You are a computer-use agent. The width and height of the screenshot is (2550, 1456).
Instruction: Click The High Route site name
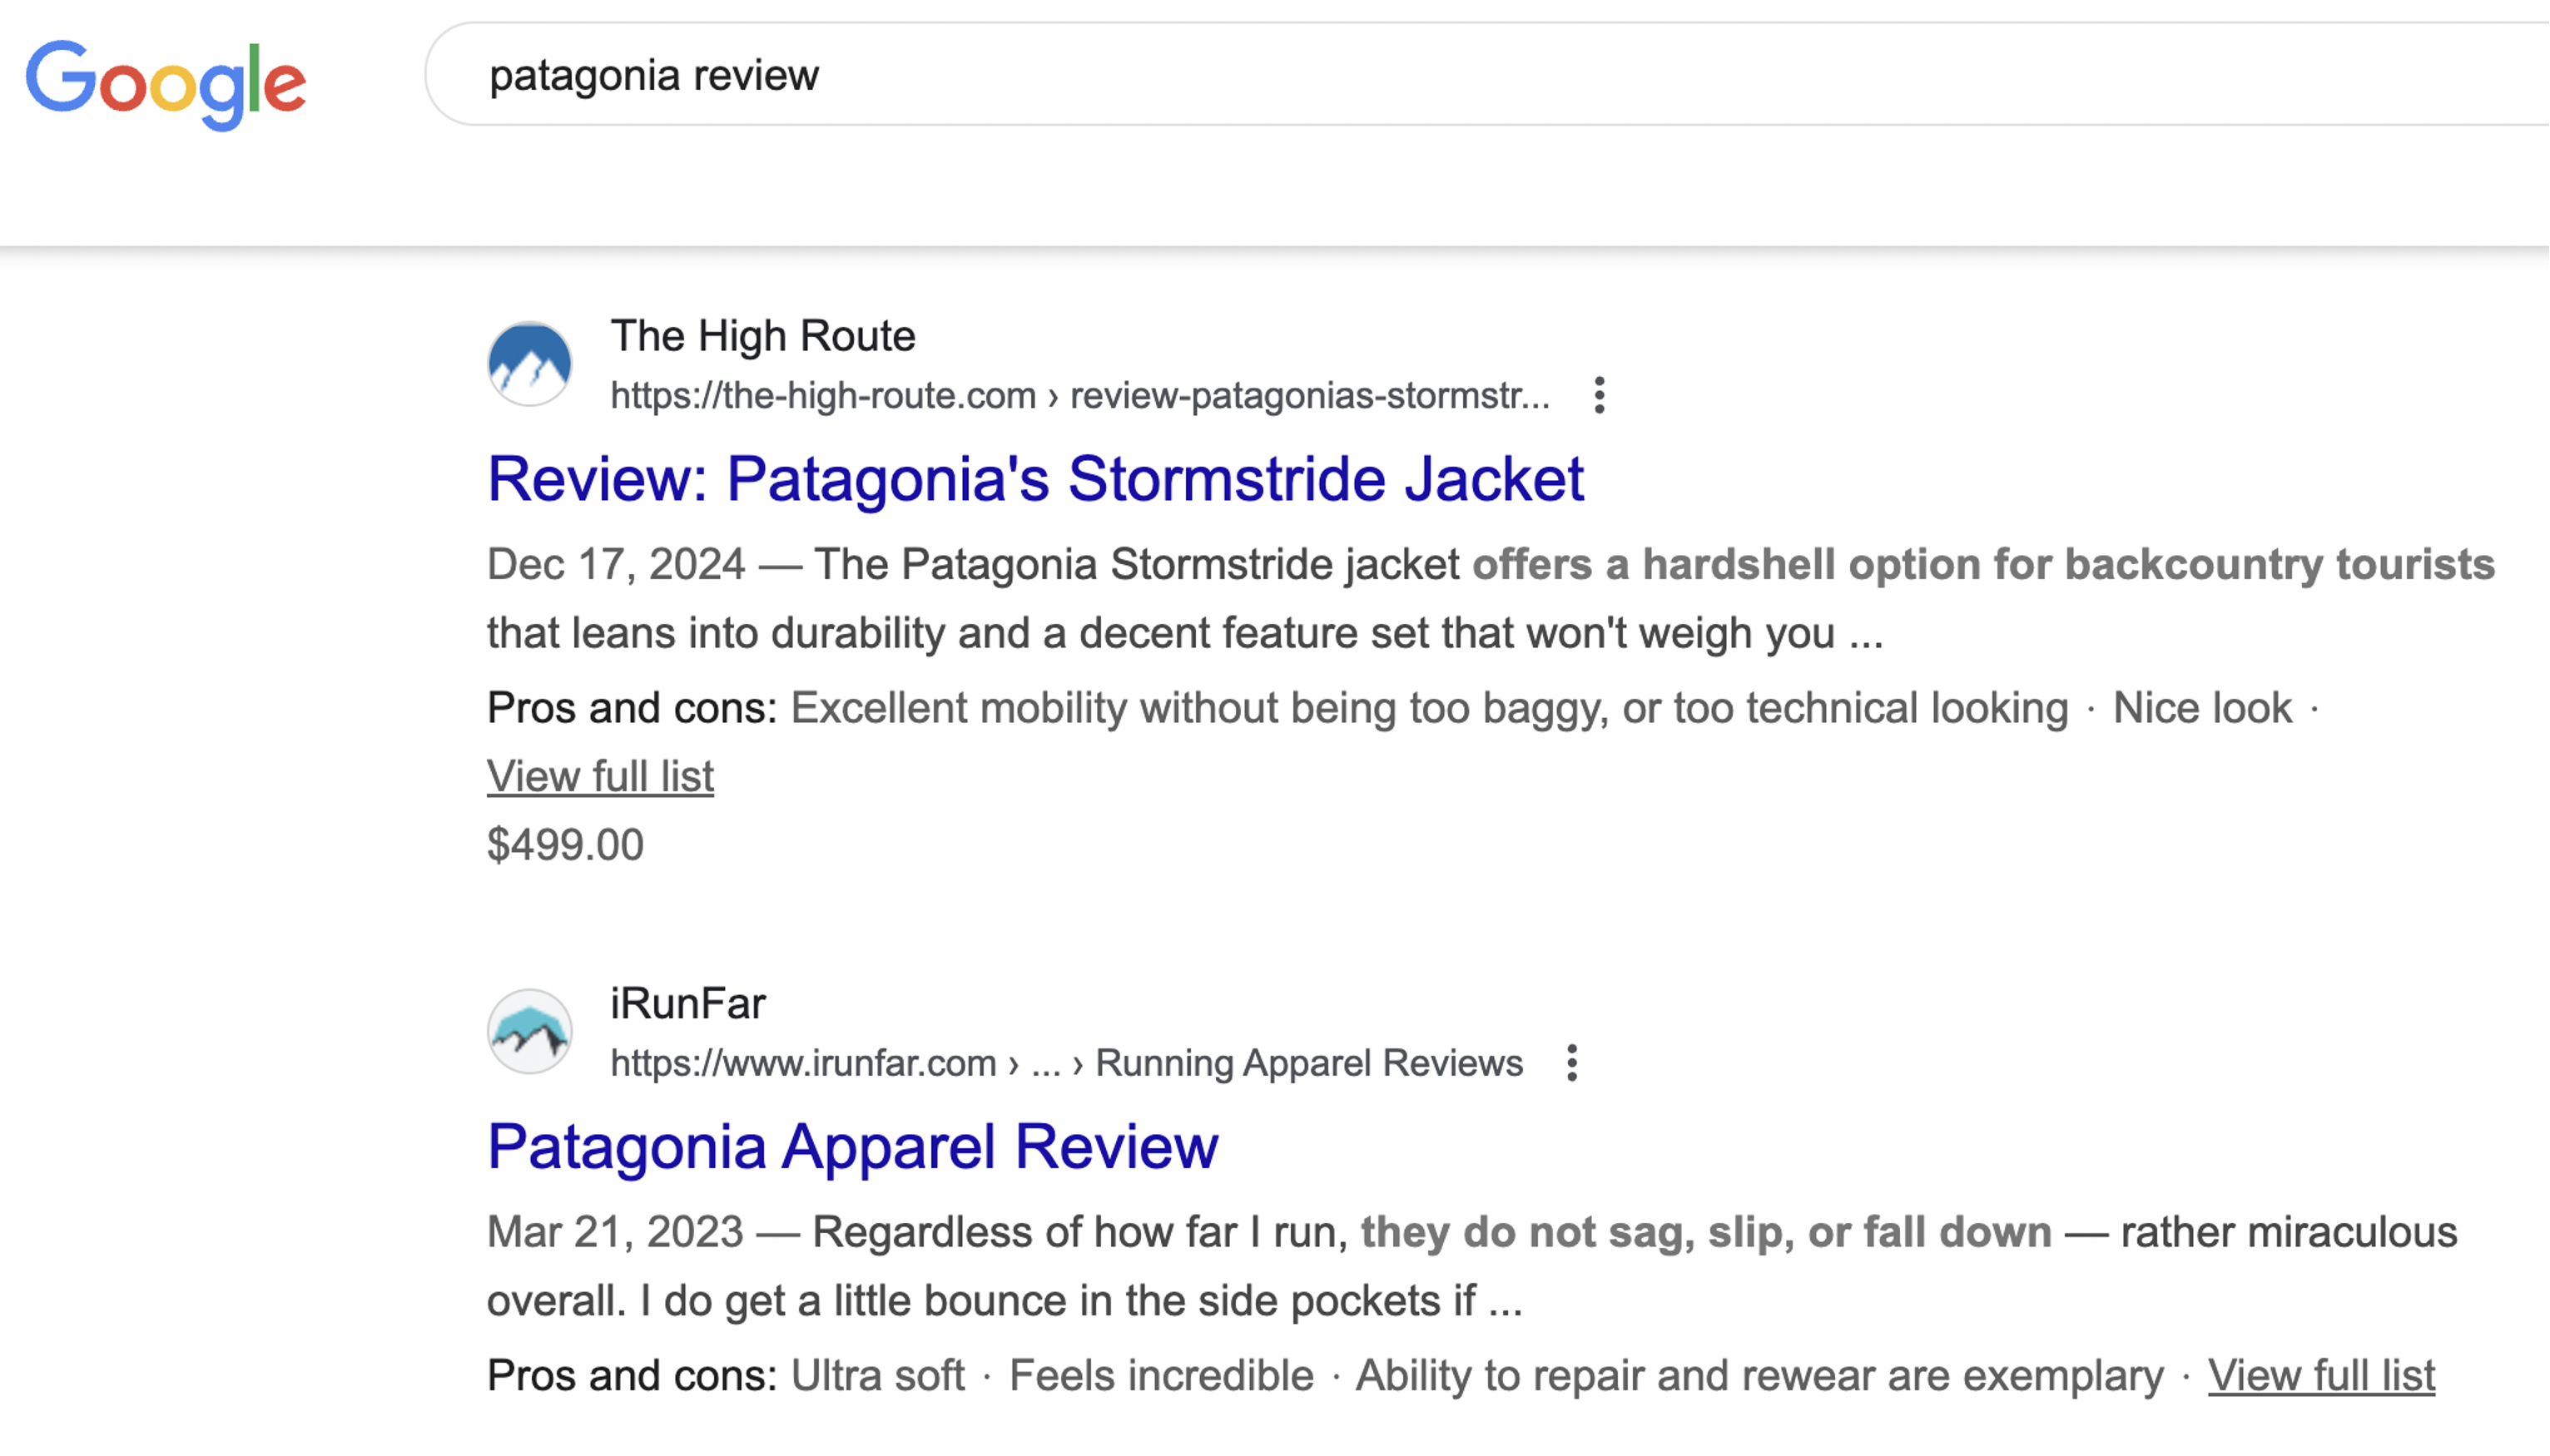[x=763, y=336]
